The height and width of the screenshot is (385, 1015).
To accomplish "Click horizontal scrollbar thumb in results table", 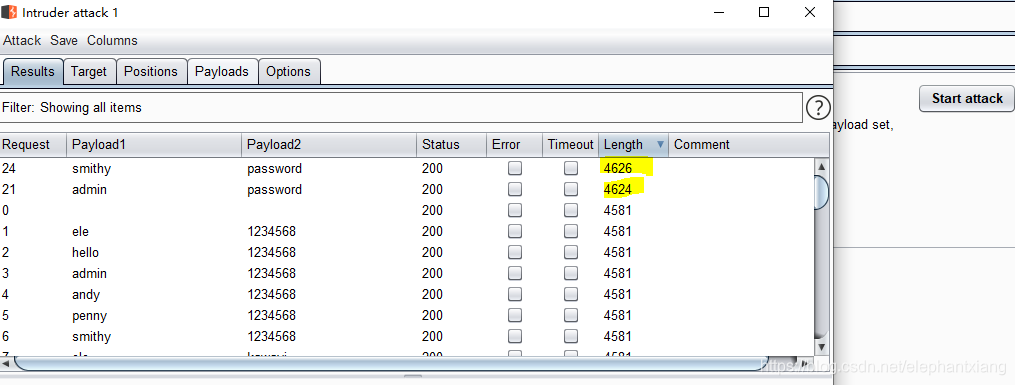I will (x=393, y=363).
